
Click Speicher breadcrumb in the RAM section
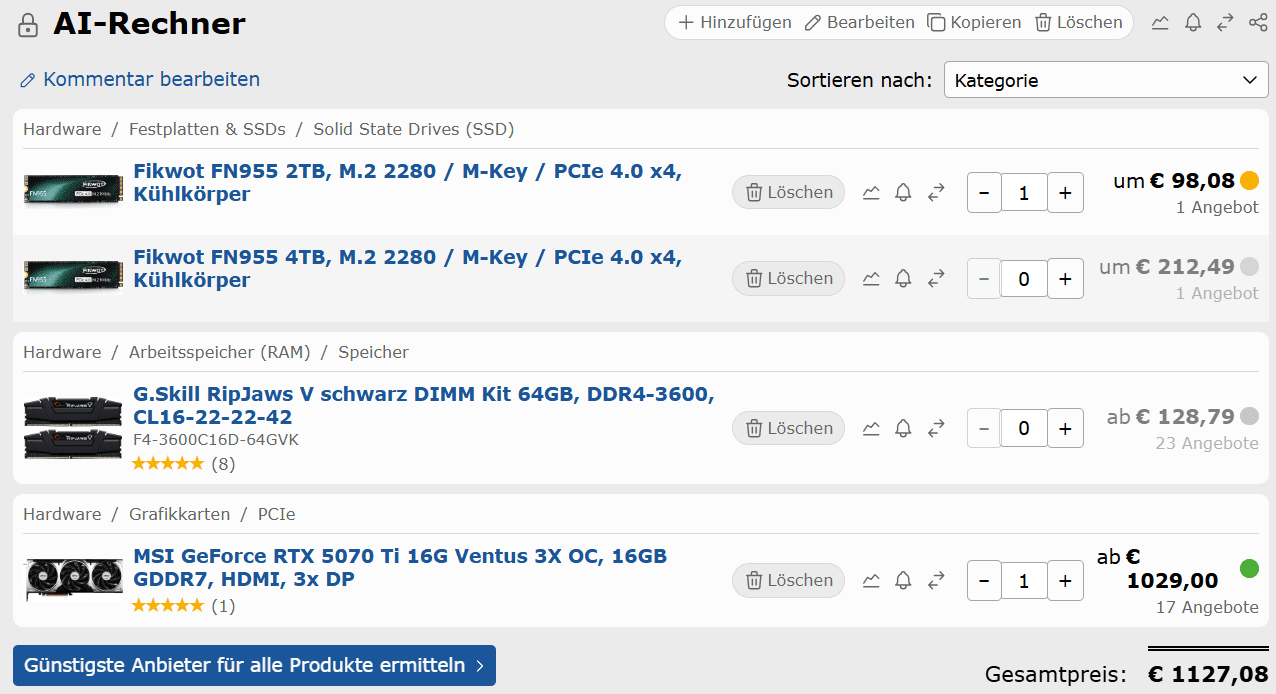(x=373, y=352)
